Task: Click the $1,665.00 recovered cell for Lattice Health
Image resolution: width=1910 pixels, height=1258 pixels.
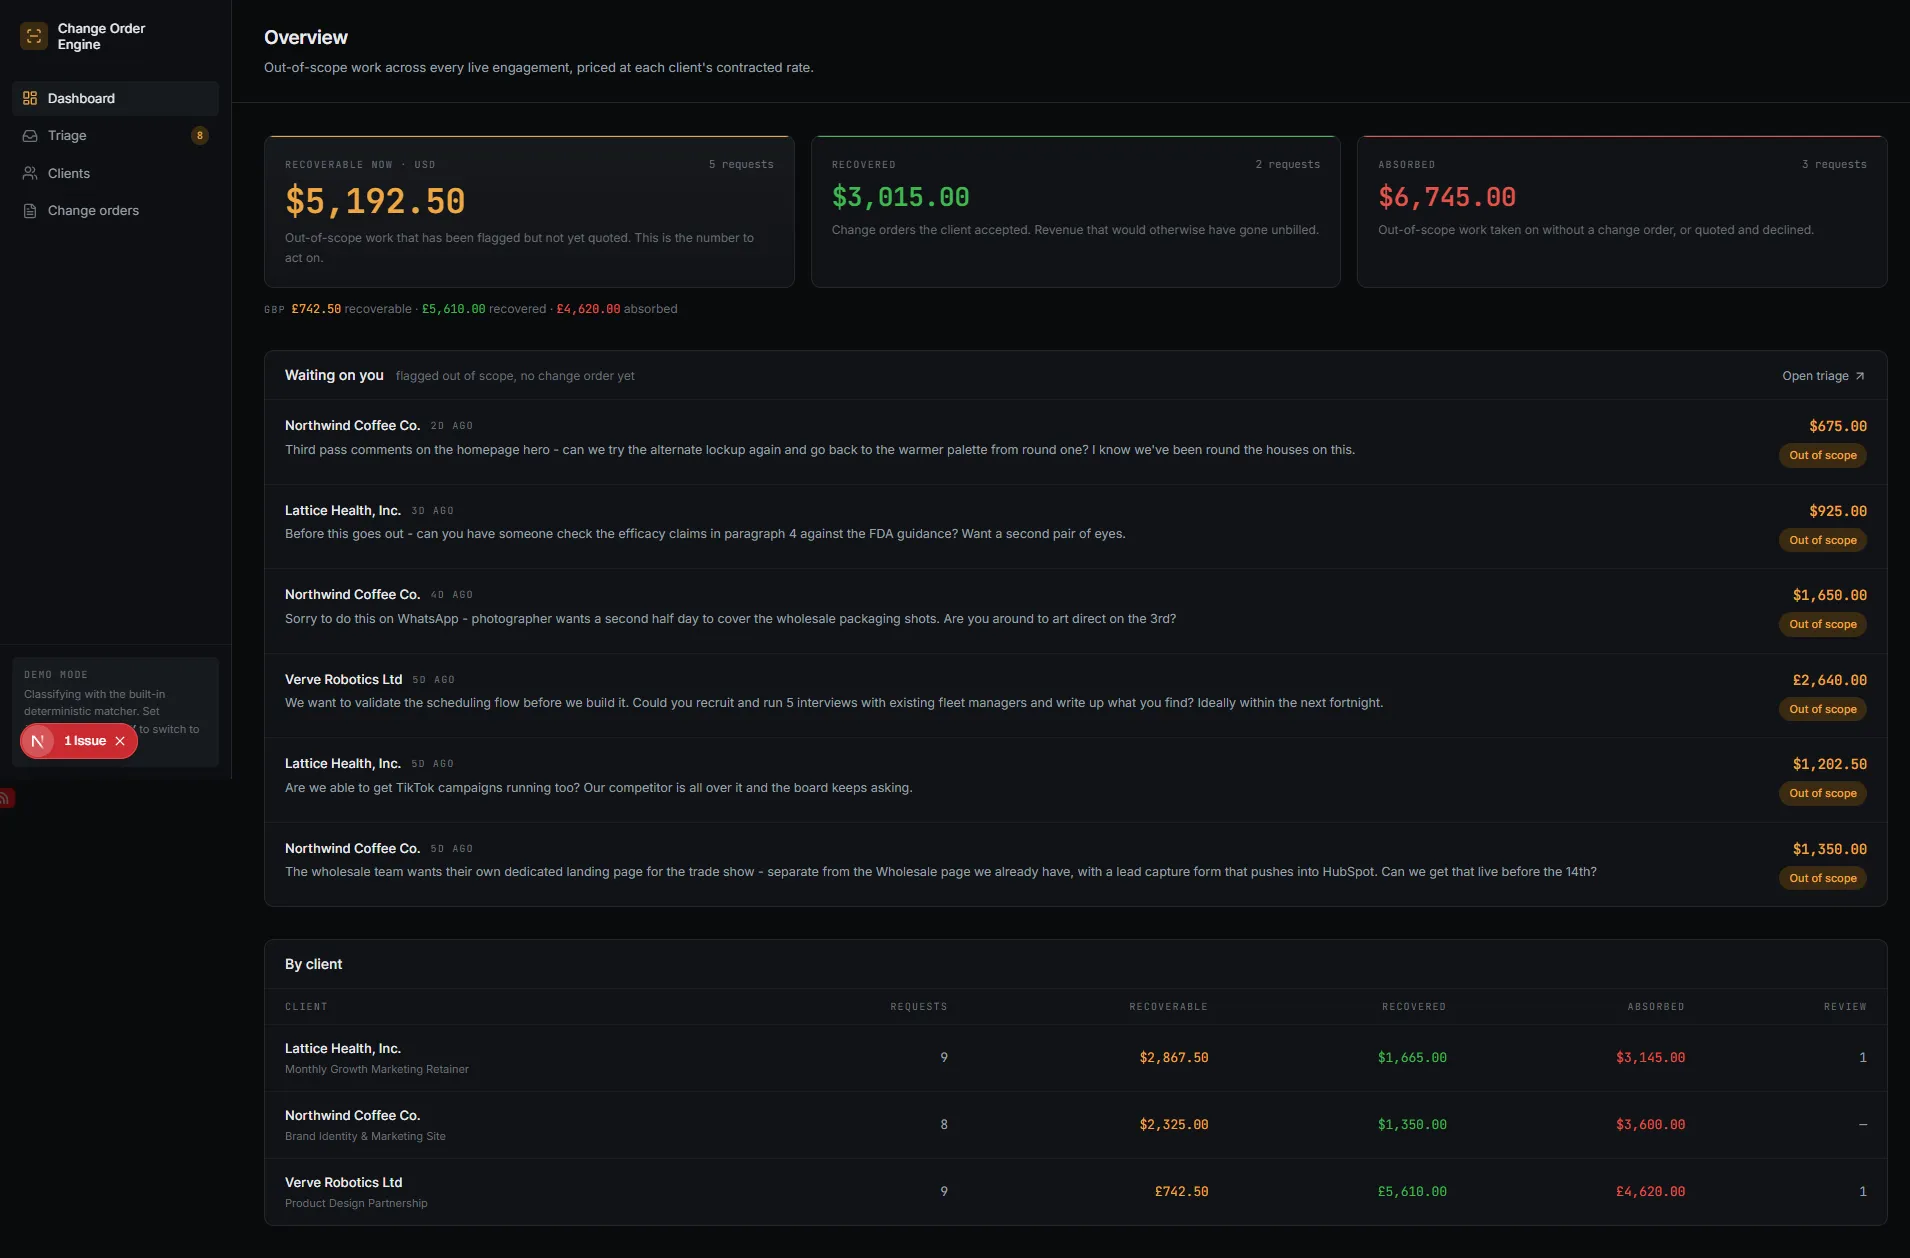Action: pos(1412,1058)
